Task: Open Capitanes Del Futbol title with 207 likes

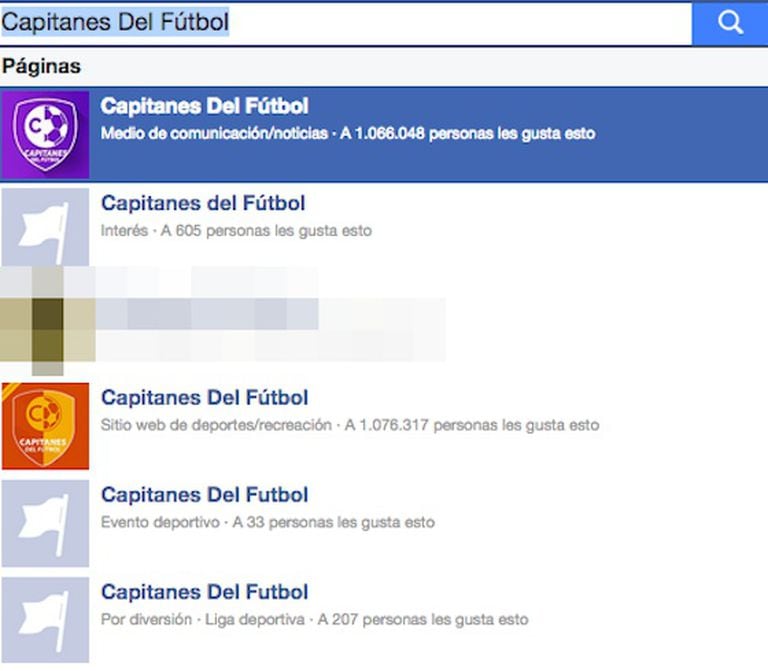Action: tap(205, 592)
